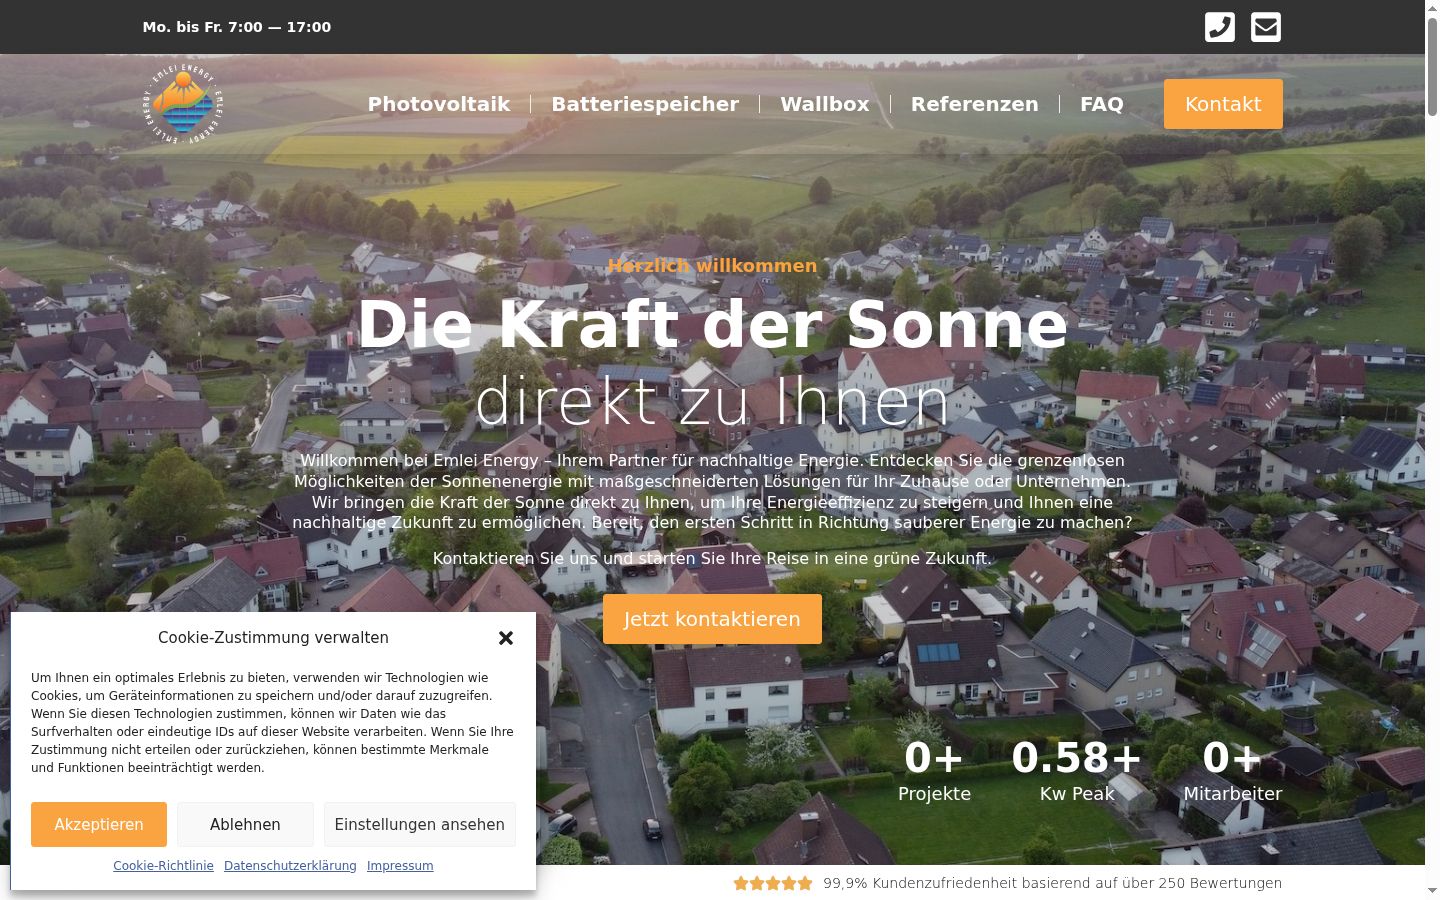Viewport: 1440px width, 900px height.
Task: Click the Jetzt kontaktieren button
Action: (712, 619)
